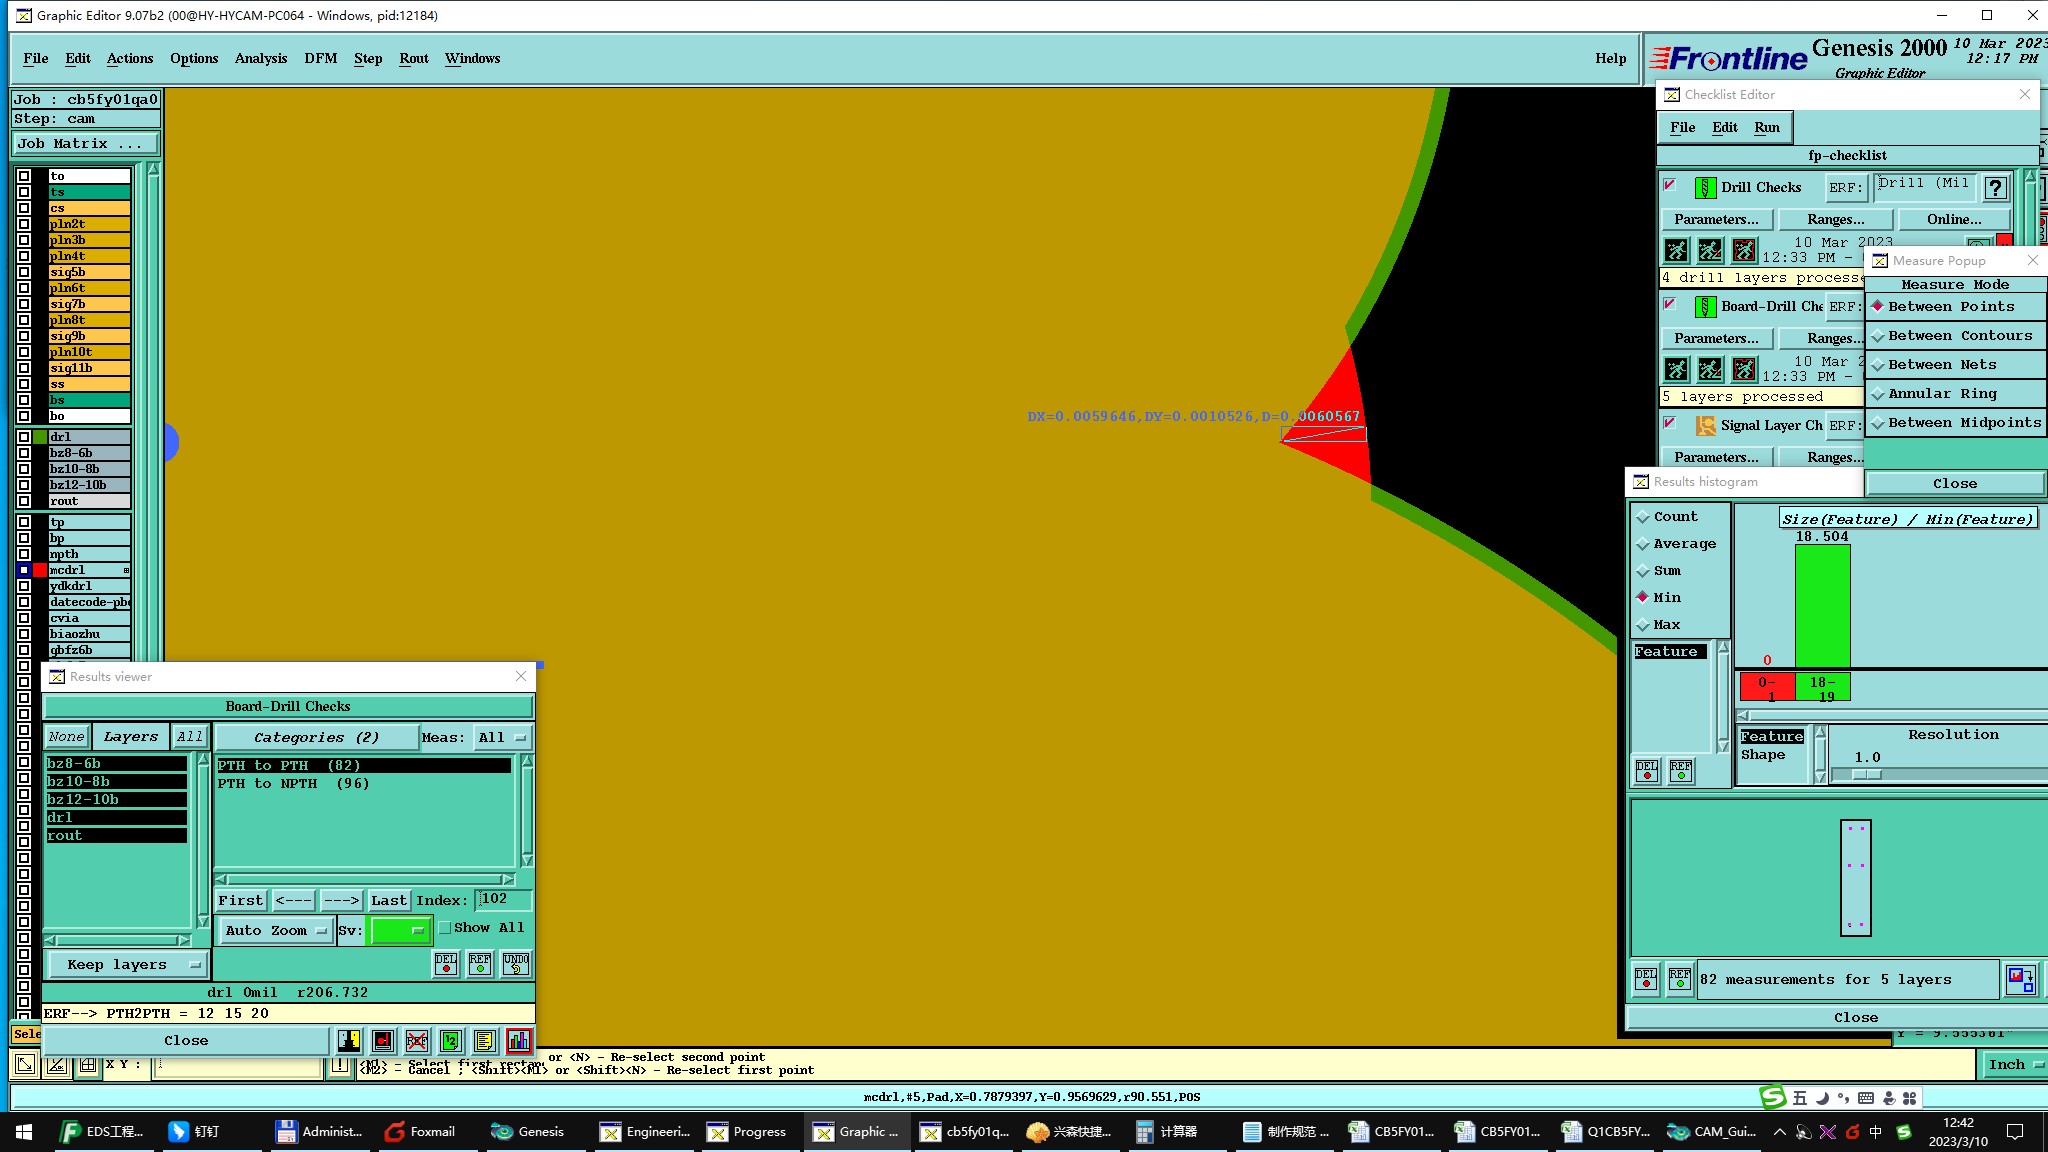Click the crossed-out REF icon
Screen dimensions: 2048x1152
pyautogui.click(x=417, y=1041)
